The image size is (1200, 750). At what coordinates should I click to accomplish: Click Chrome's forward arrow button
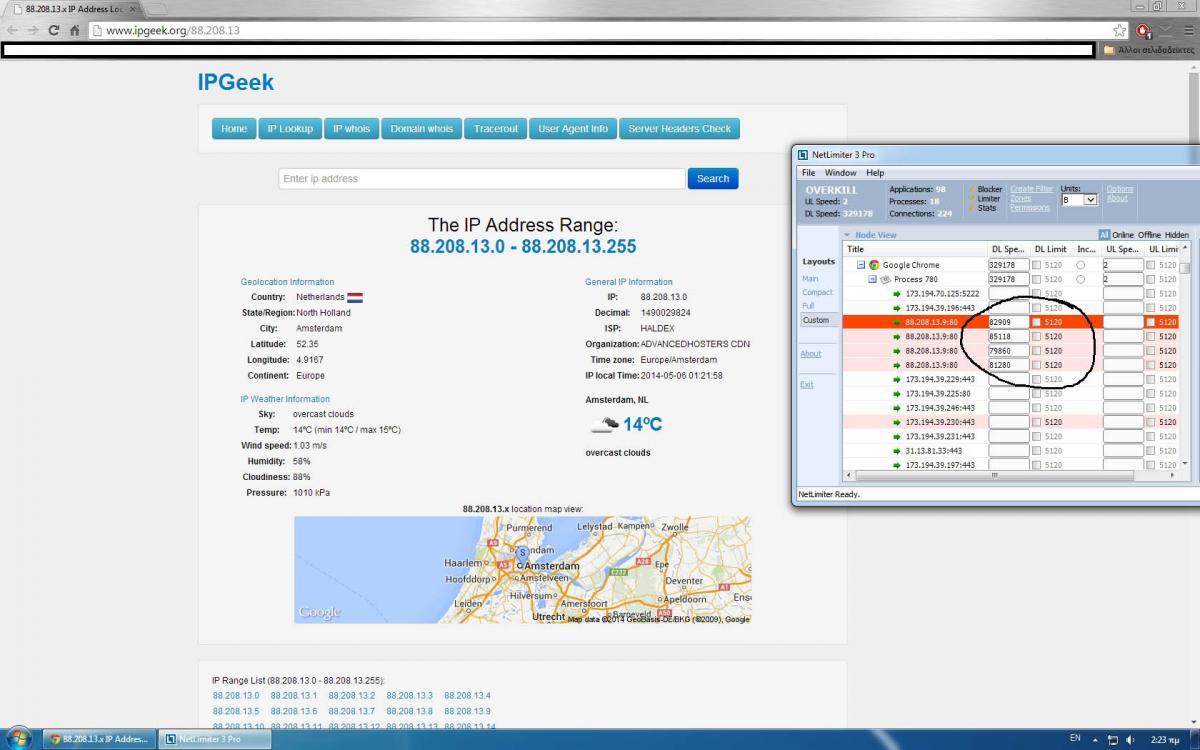click(x=34, y=30)
